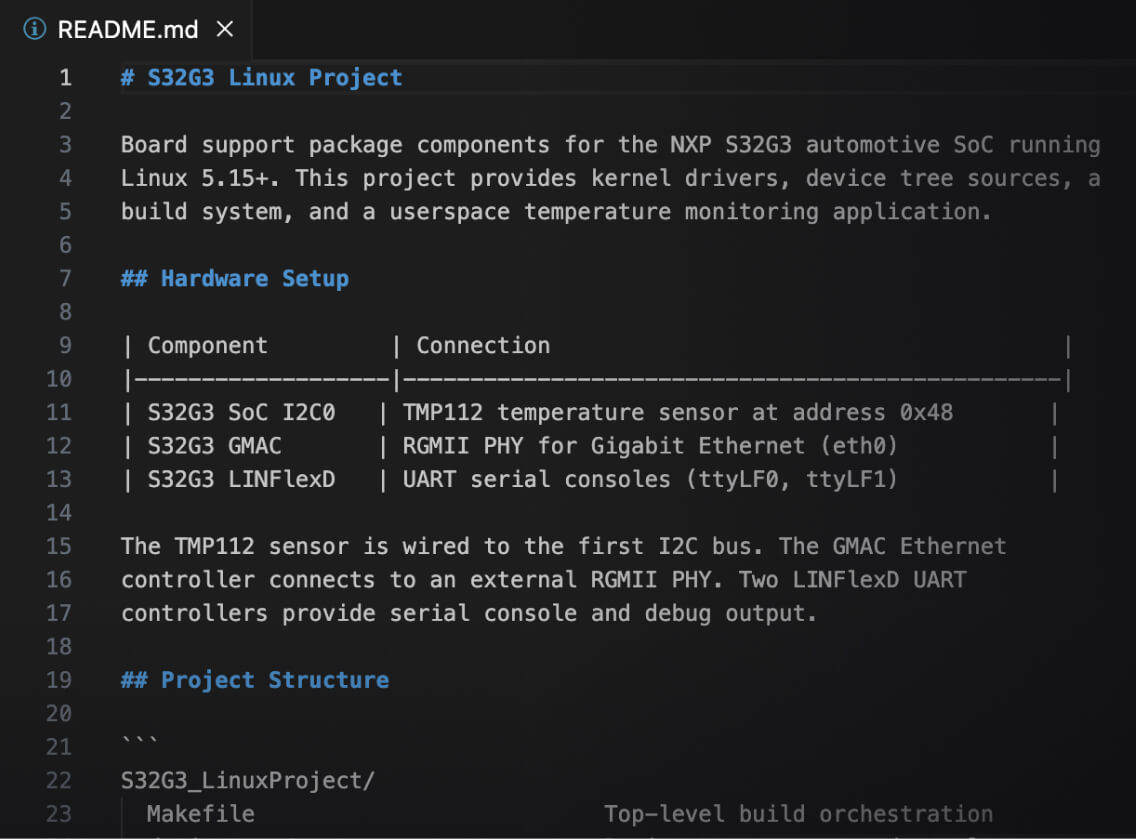Click line number 15 in gutter

pos(59,546)
